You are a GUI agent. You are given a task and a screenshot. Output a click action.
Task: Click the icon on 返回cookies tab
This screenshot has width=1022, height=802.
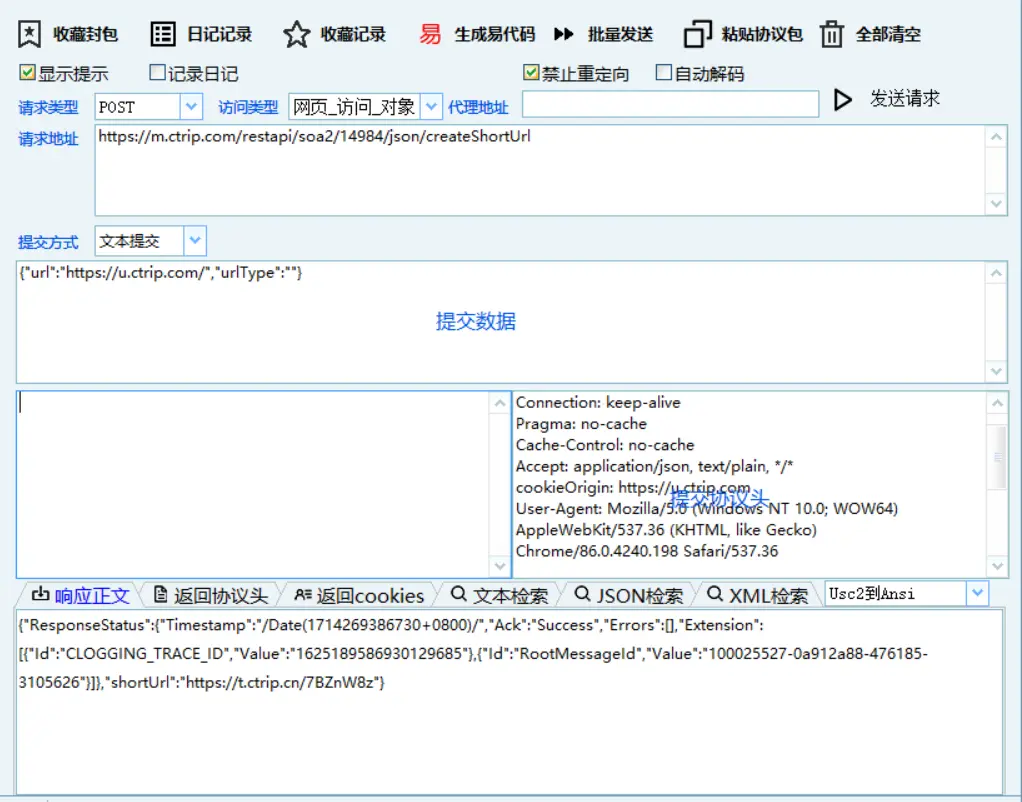click(303, 594)
